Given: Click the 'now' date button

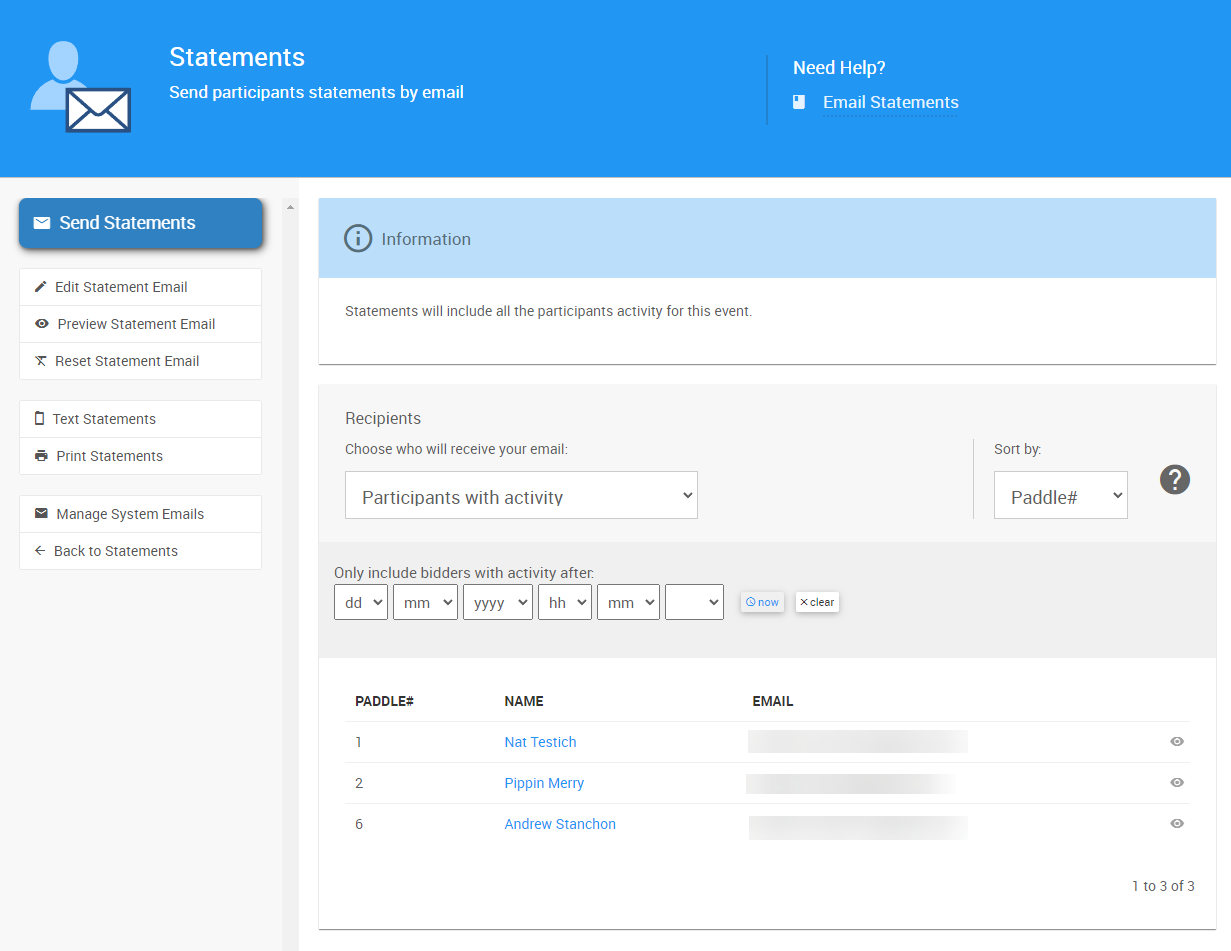Looking at the screenshot, I should (762, 603).
